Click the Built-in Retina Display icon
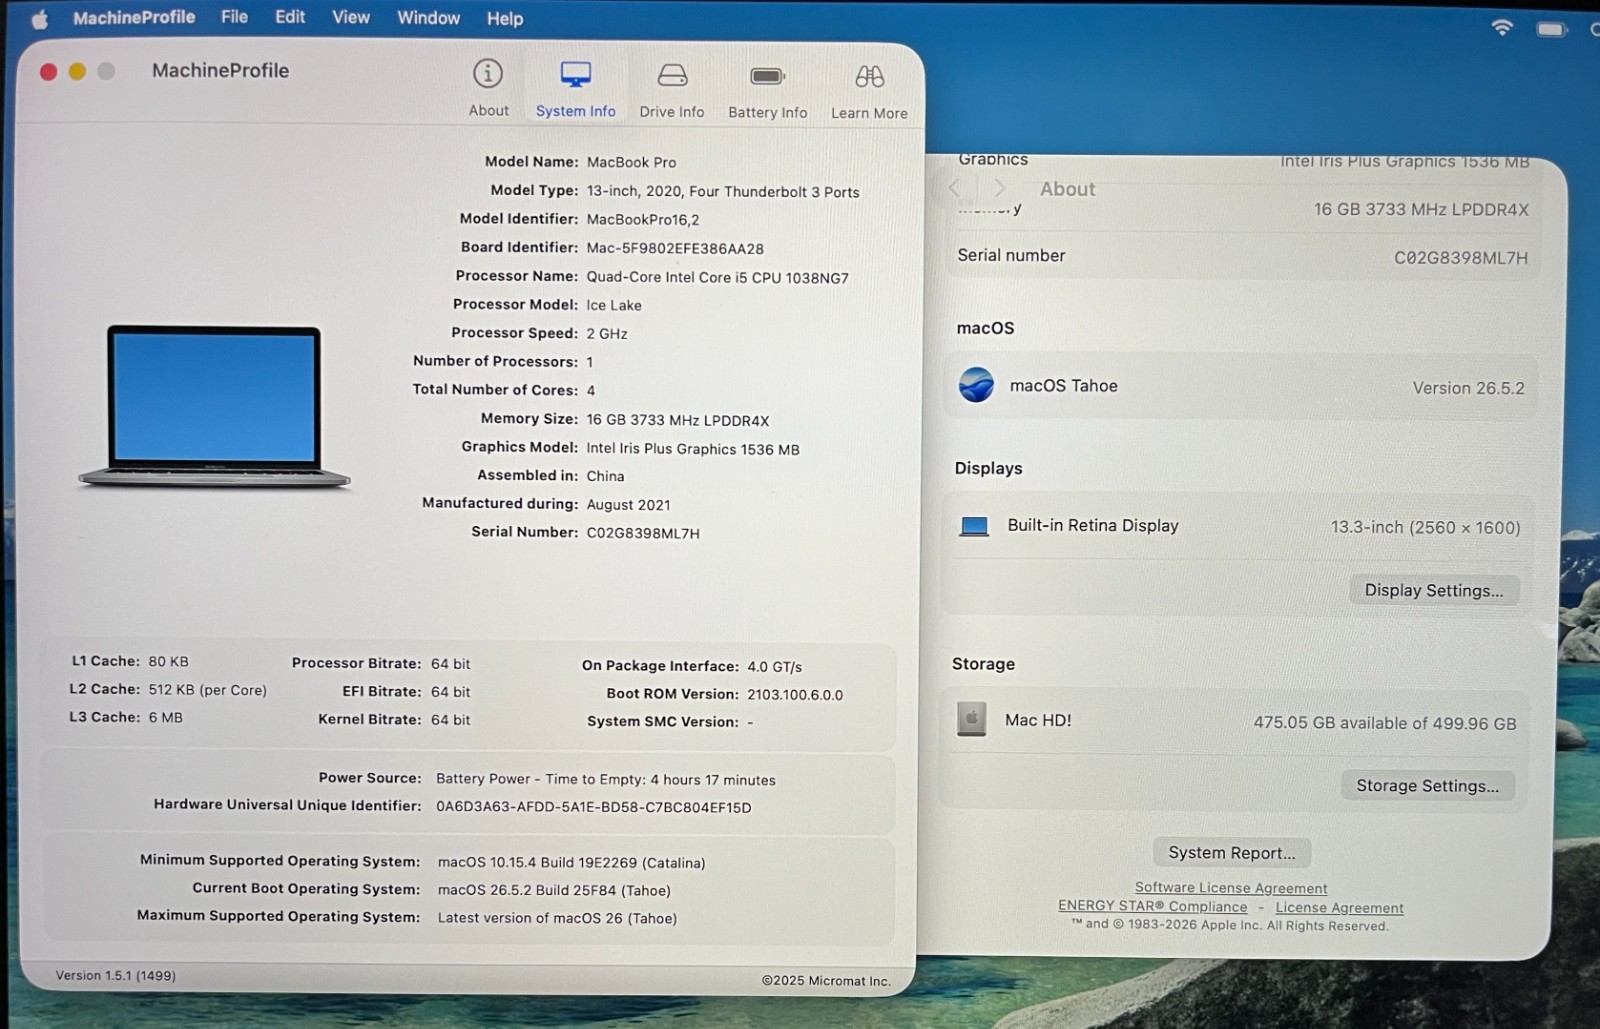 point(974,526)
